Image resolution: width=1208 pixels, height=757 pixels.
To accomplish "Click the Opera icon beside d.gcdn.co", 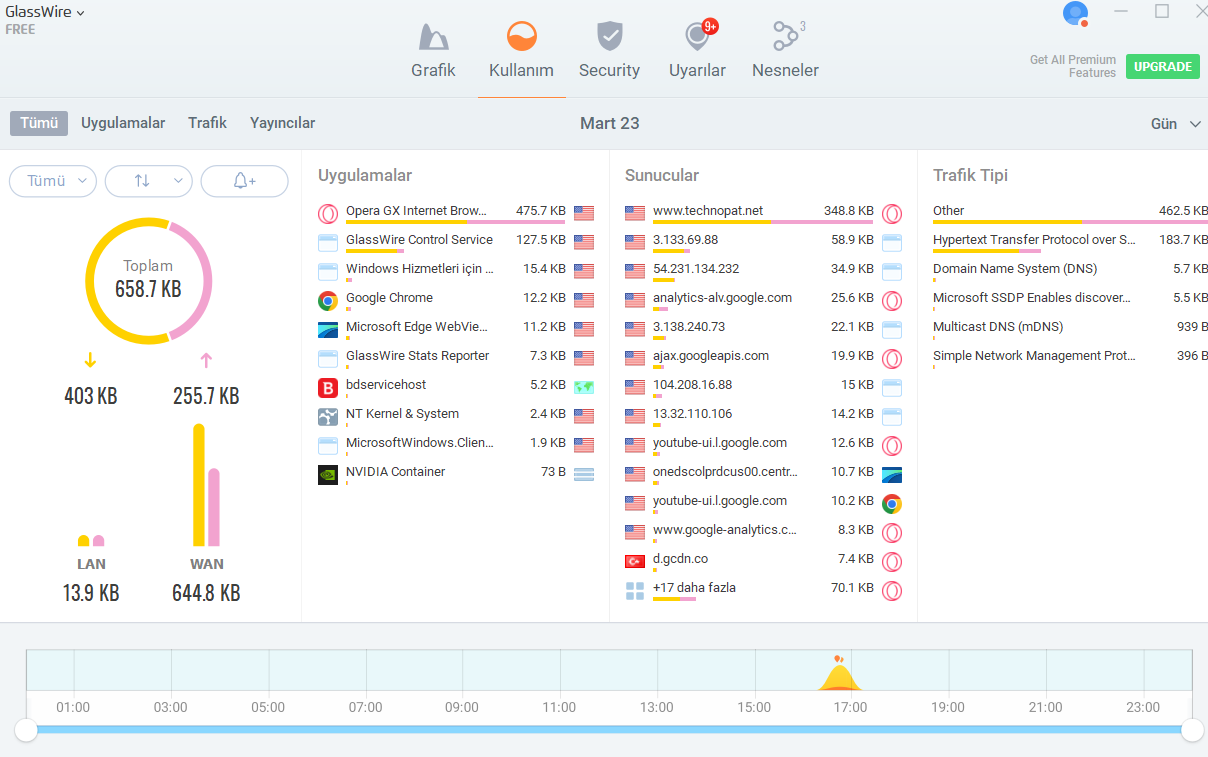I will coord(892,561).
